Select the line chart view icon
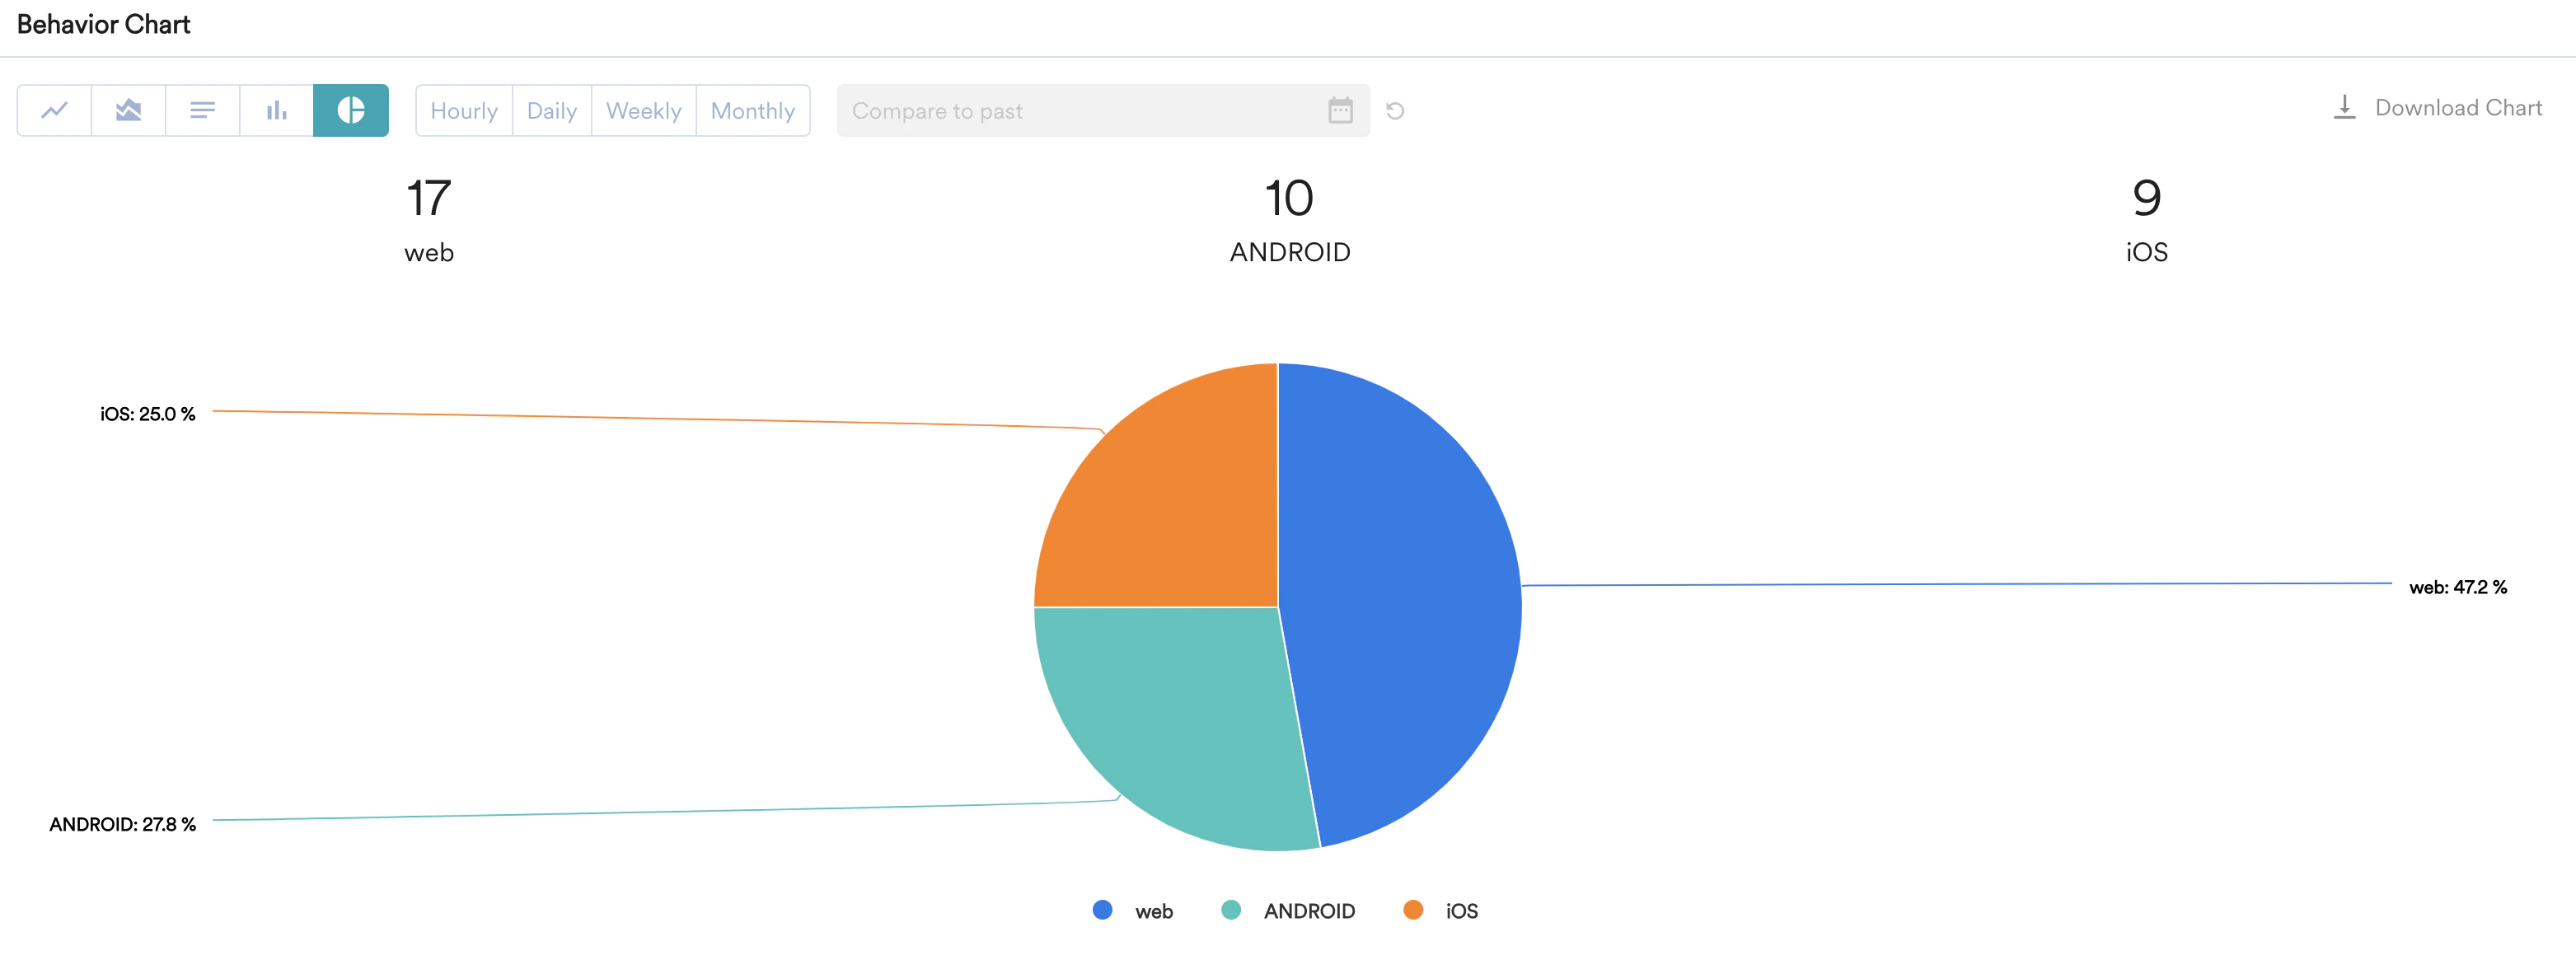Viewport: 2576px width, 974px height. click(55, 110)
